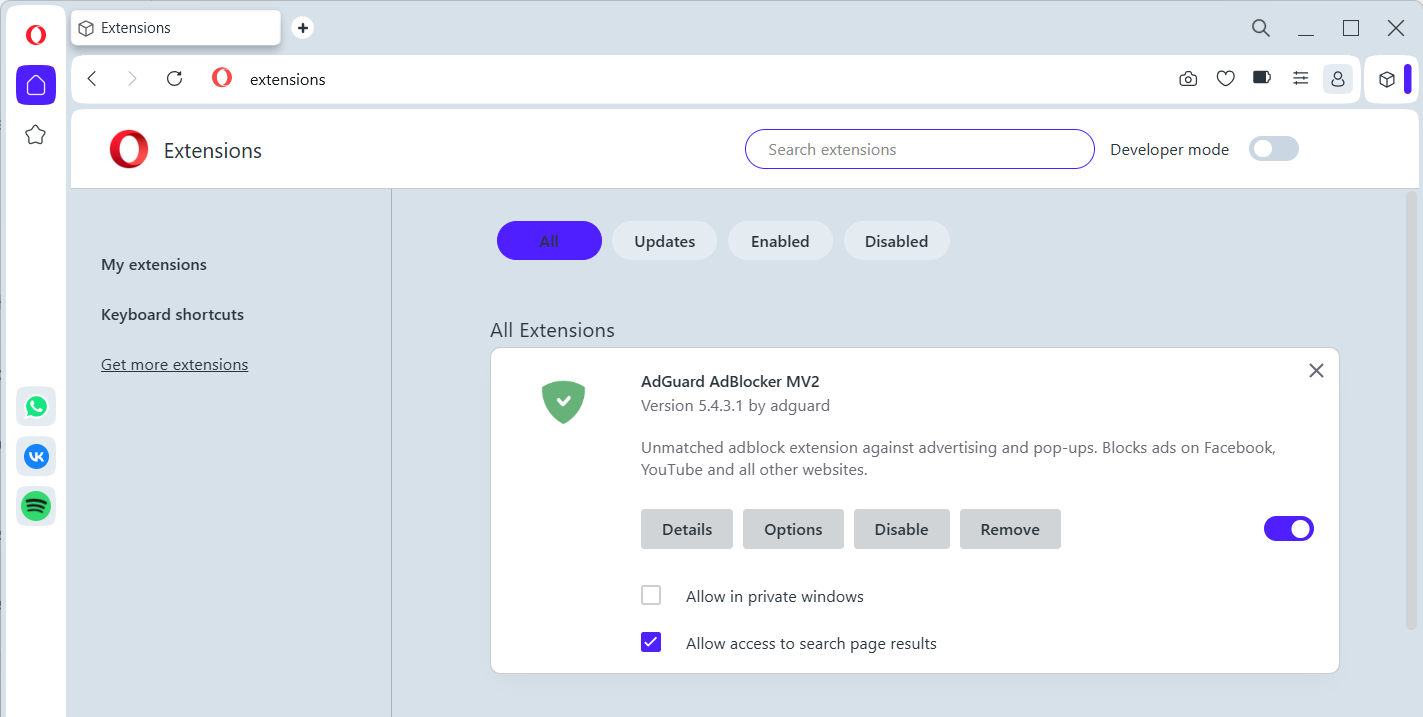Open battery saver icon in address bar

coord(1262,78)
